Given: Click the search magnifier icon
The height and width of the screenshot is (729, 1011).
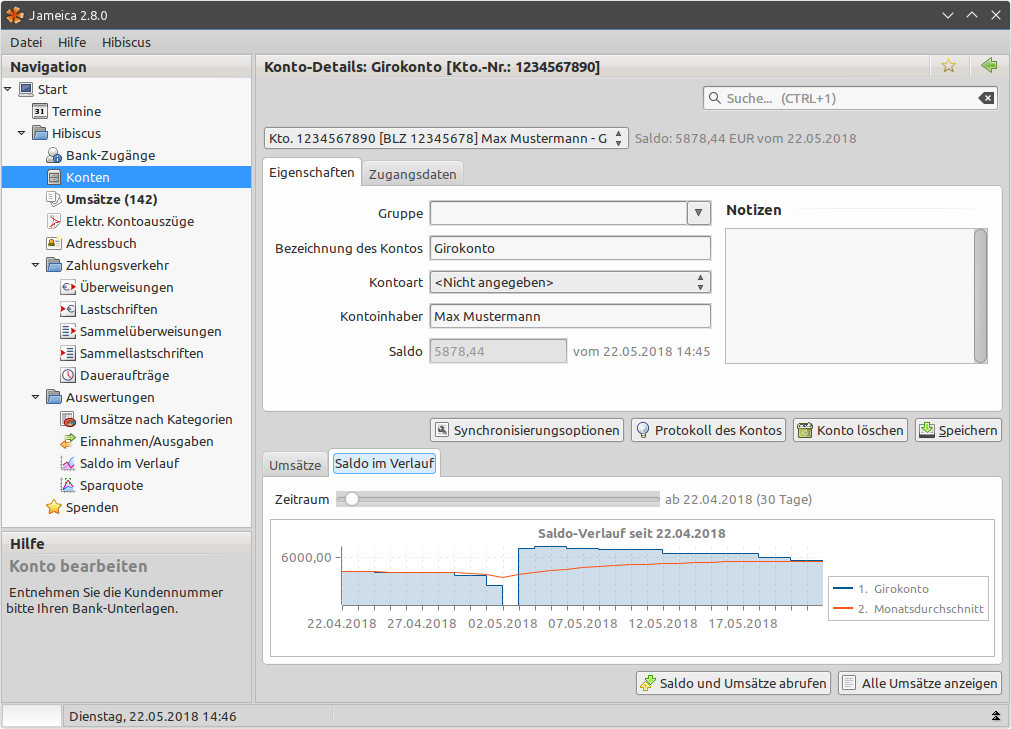Looking at the screenshot, I should pyautogui.click(x=714, y=98).
